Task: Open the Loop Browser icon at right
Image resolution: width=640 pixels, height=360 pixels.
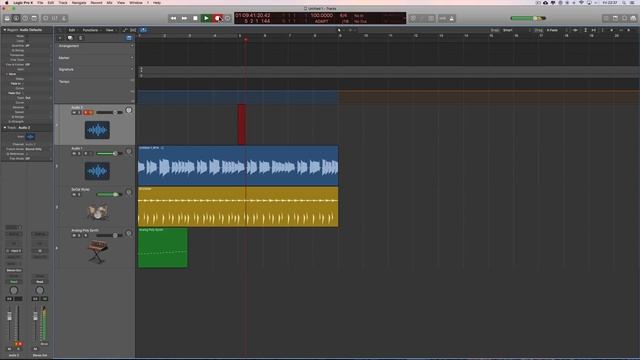Action: (624, 18)
